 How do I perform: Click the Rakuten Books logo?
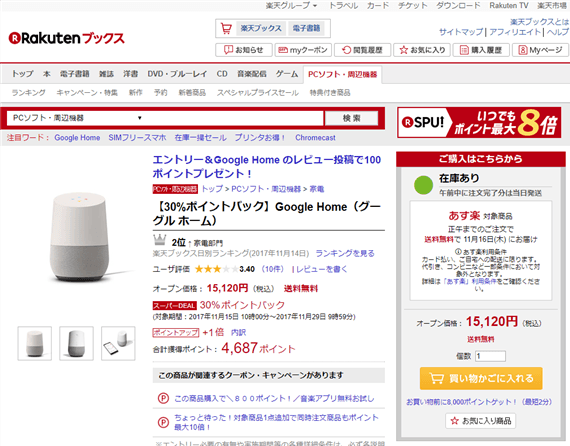click(67, 38)
